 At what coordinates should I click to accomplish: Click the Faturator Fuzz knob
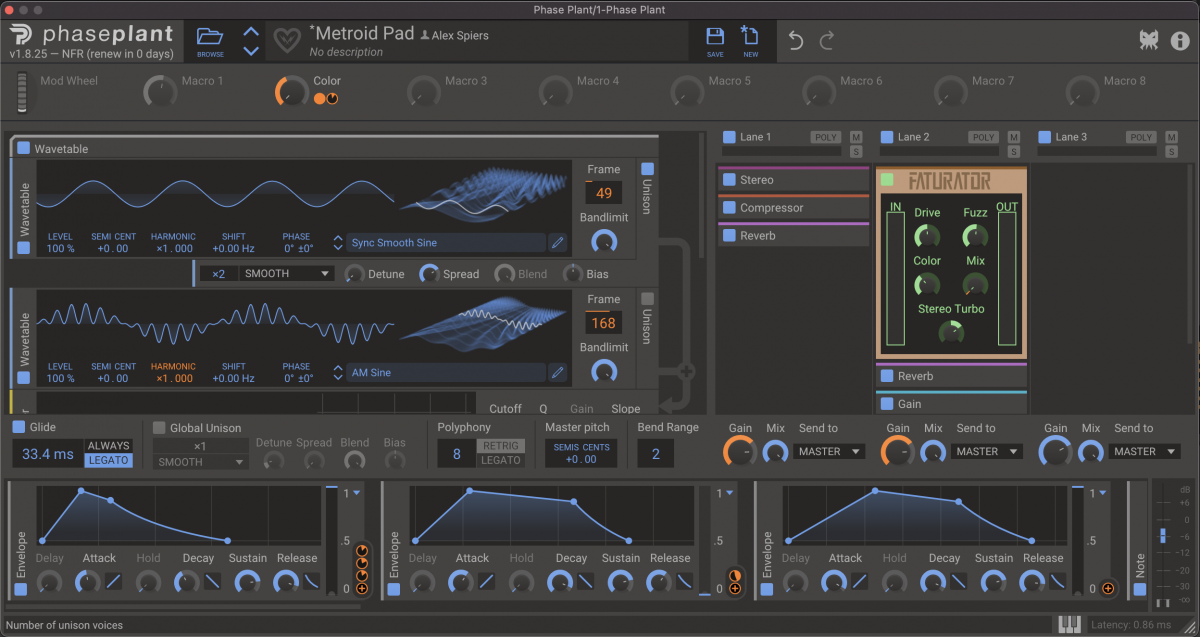[x=975, y=237]
